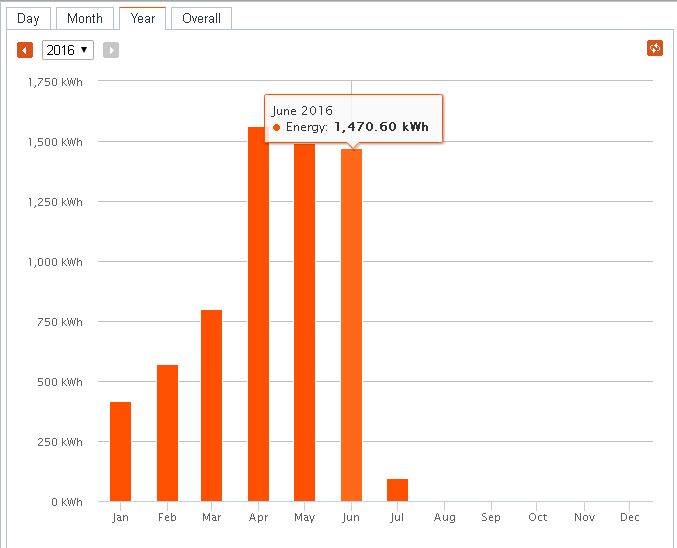Click the small July energy bar
The image size is (677, 548).
pyautogui.click(x=397, y=490)
